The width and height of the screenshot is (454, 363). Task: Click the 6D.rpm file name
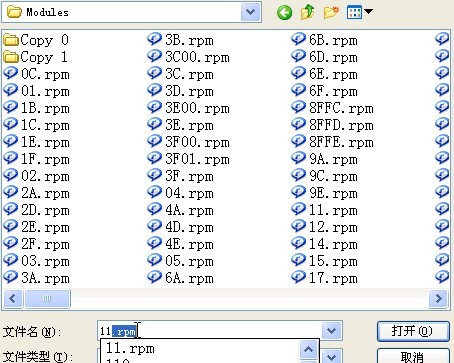pos(333,58)
